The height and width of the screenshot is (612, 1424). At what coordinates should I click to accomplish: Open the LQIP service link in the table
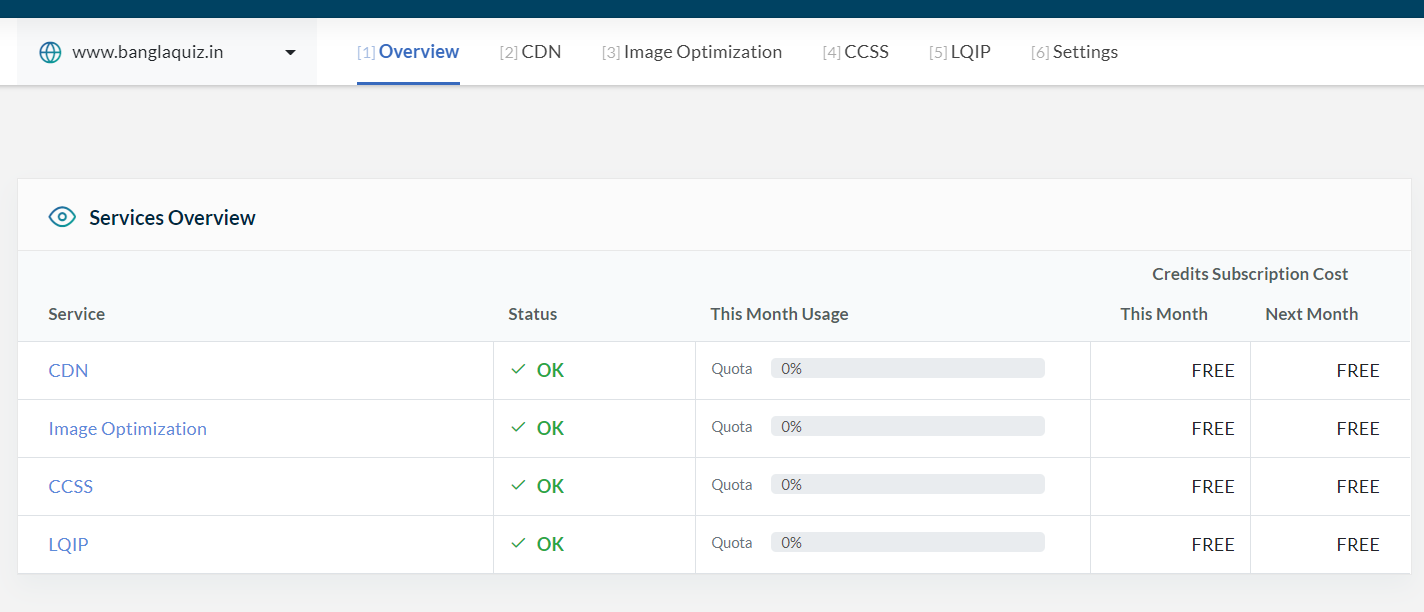[x=68, y=545]
